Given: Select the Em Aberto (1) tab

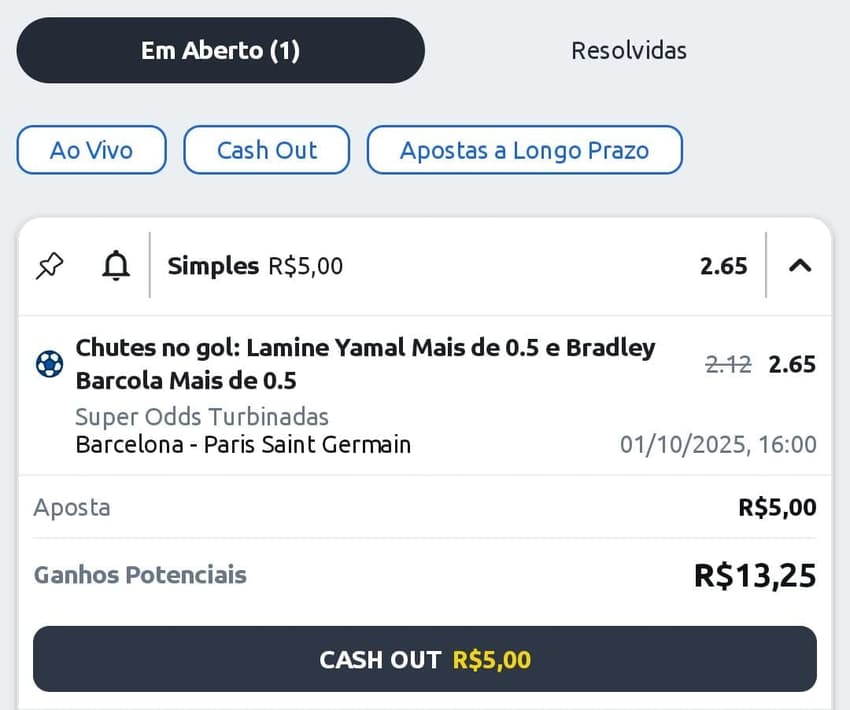Looking at the screenshot, I should click(x=219, y=50).
